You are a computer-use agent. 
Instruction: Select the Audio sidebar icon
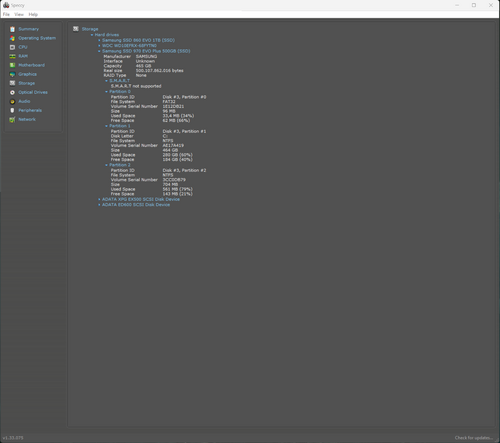coord(12,101)
